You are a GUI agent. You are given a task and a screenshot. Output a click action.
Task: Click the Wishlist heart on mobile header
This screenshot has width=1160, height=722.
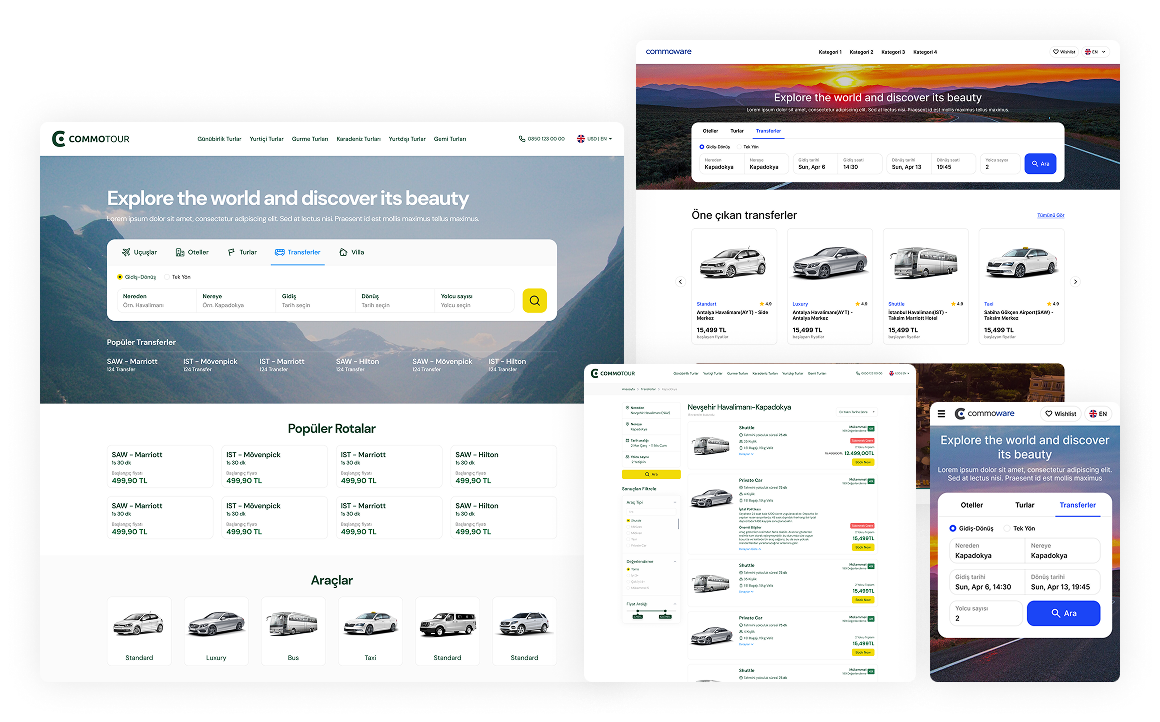point(1060,414)
